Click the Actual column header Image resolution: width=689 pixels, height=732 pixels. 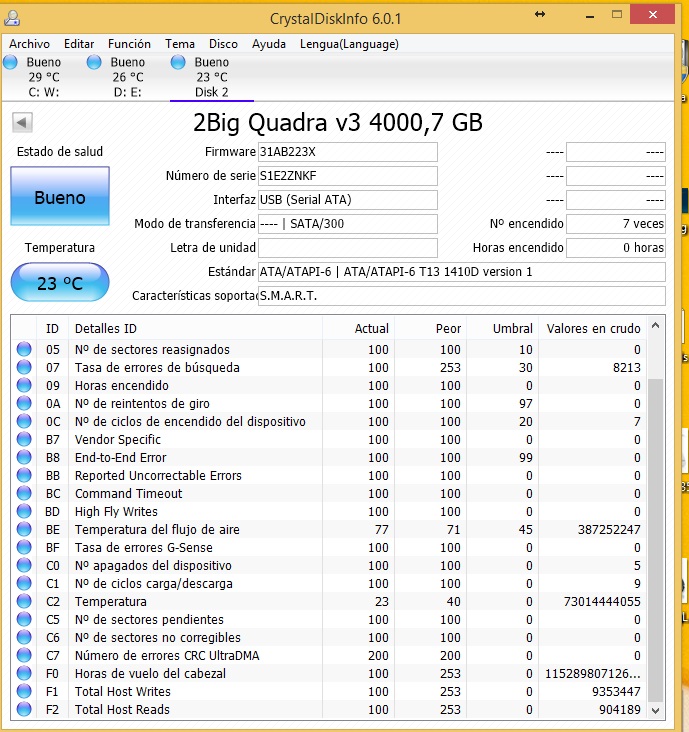[358, 329]
